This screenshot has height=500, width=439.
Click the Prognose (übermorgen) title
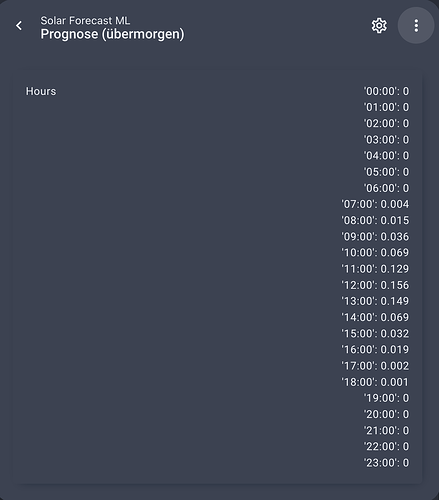tap(112, 34)
